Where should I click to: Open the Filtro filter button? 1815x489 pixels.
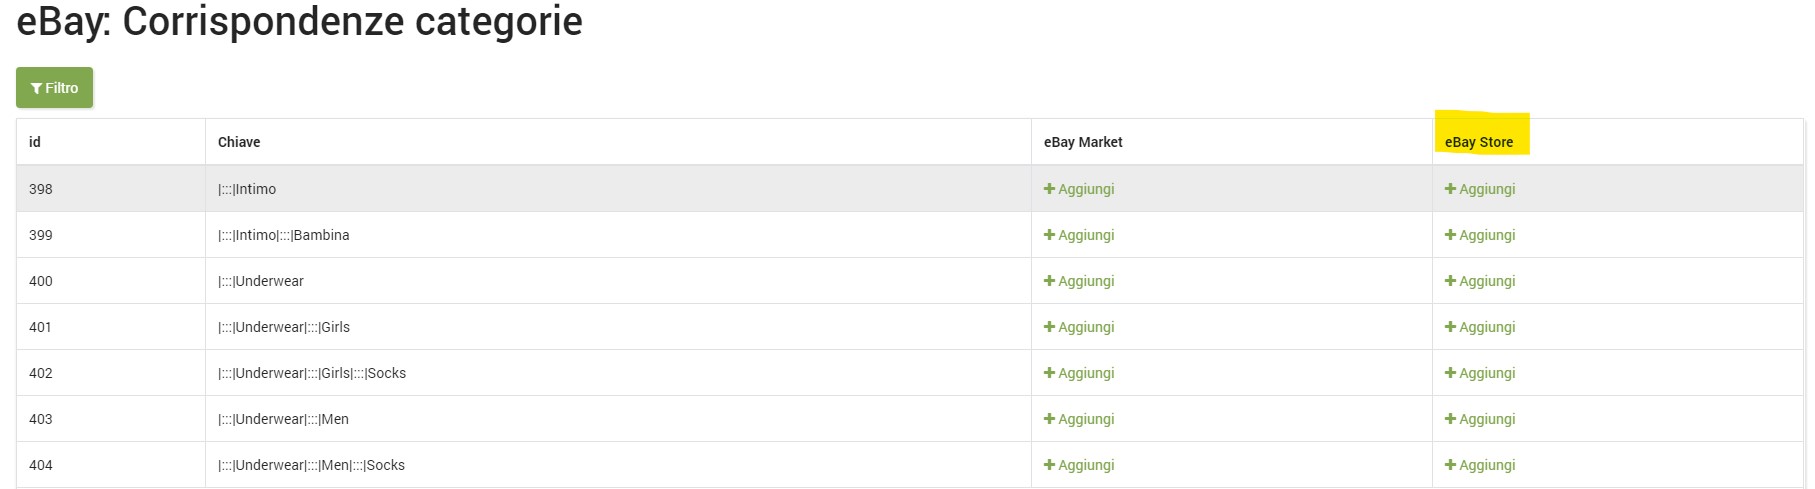[x=55, y=88]
